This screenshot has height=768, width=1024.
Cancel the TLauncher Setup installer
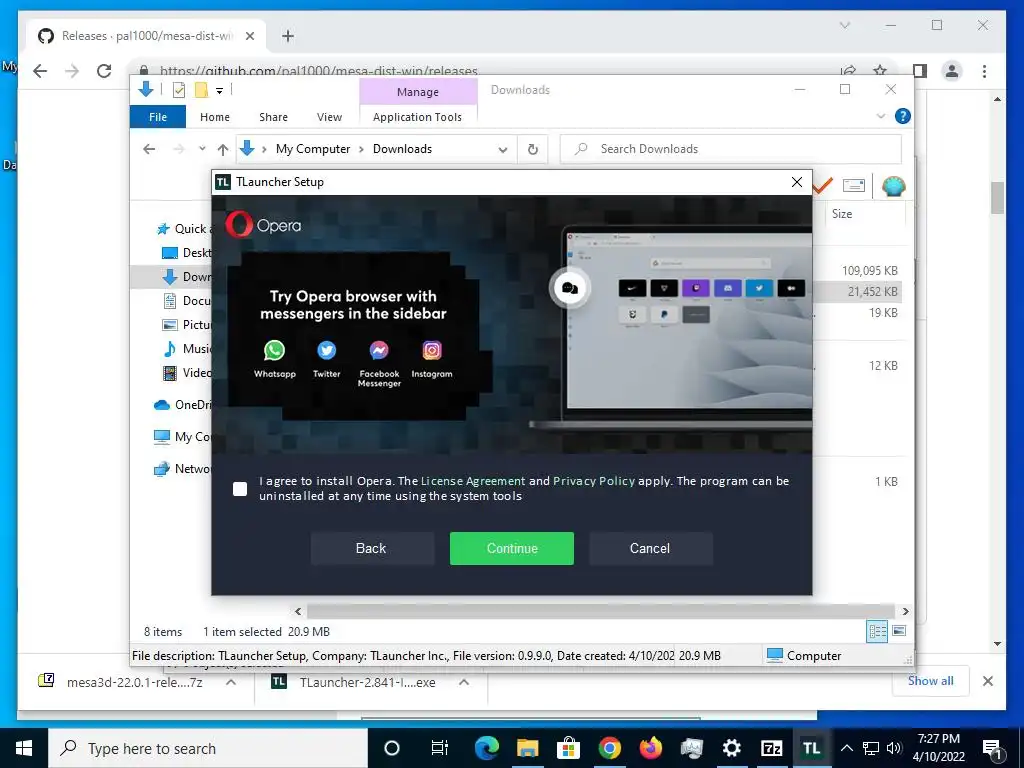(x=650, y=549)
